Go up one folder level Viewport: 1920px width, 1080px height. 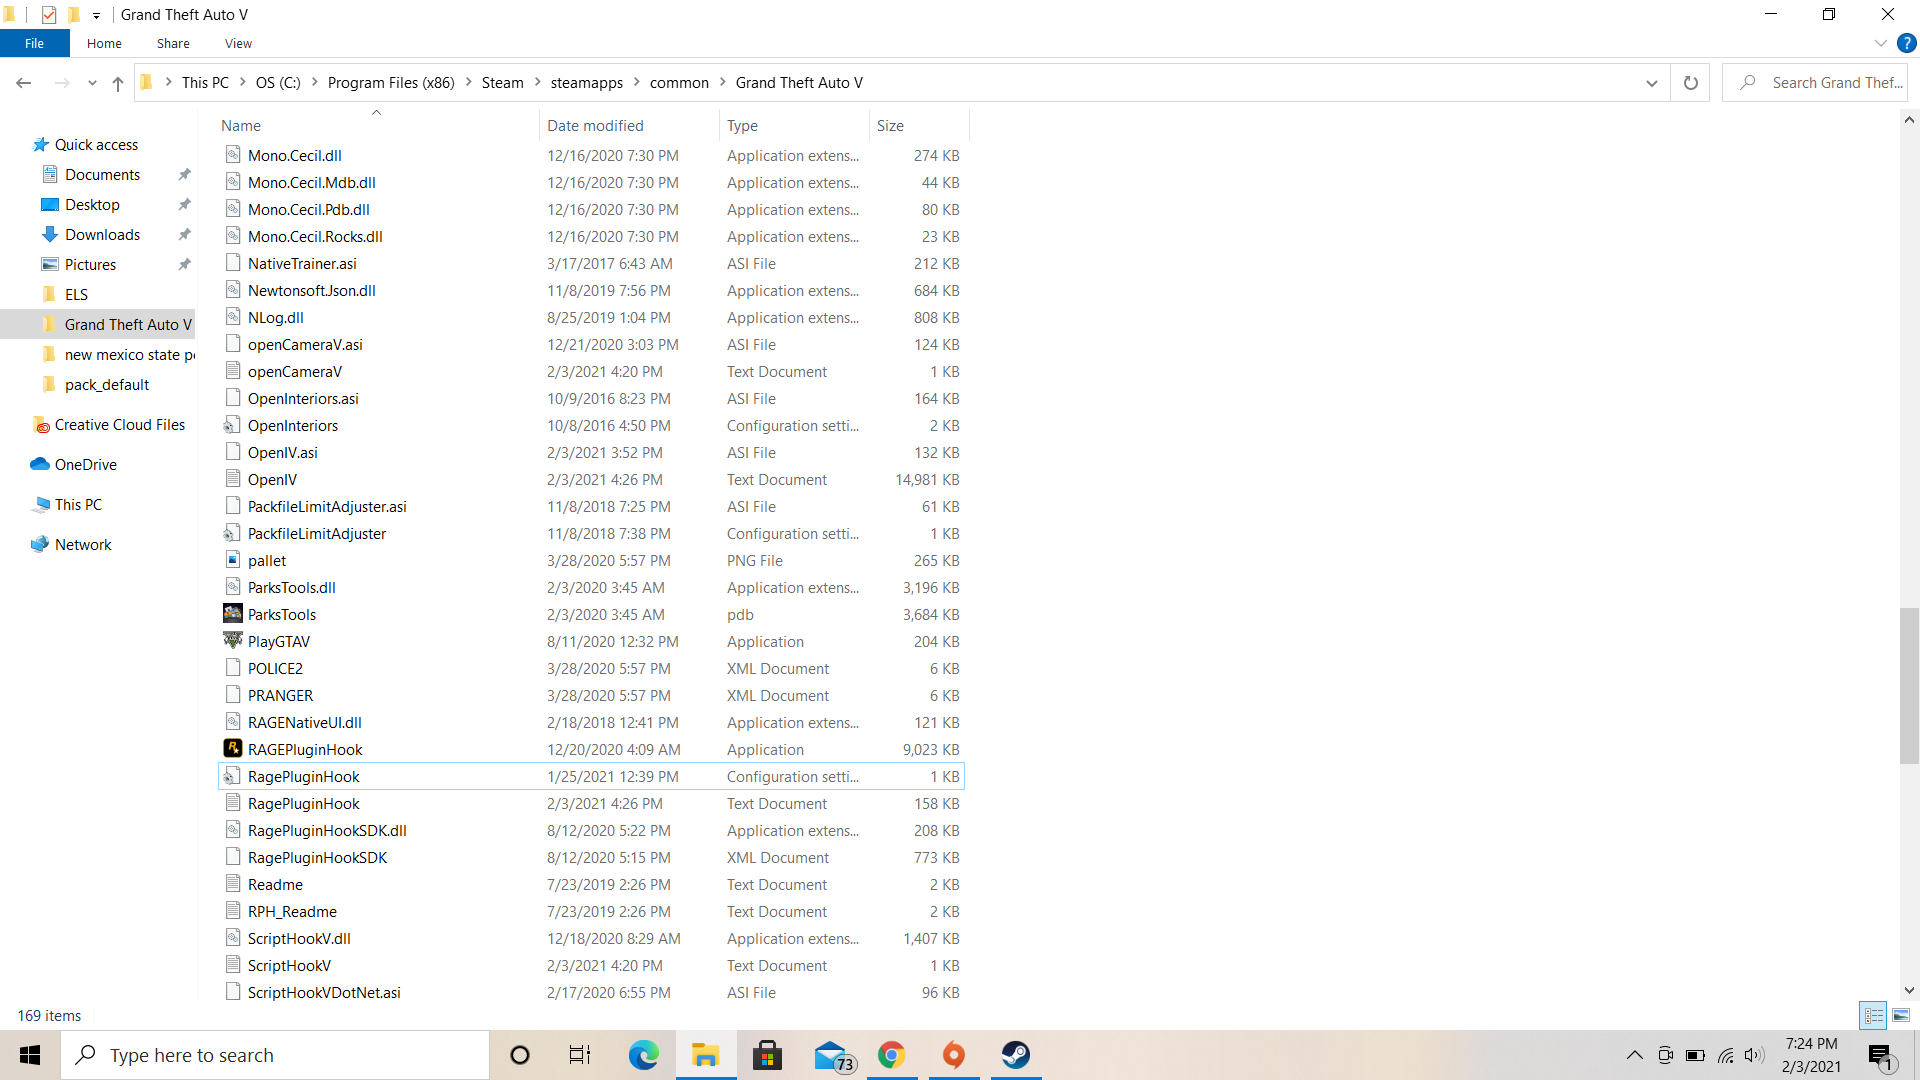pos(118,83)
